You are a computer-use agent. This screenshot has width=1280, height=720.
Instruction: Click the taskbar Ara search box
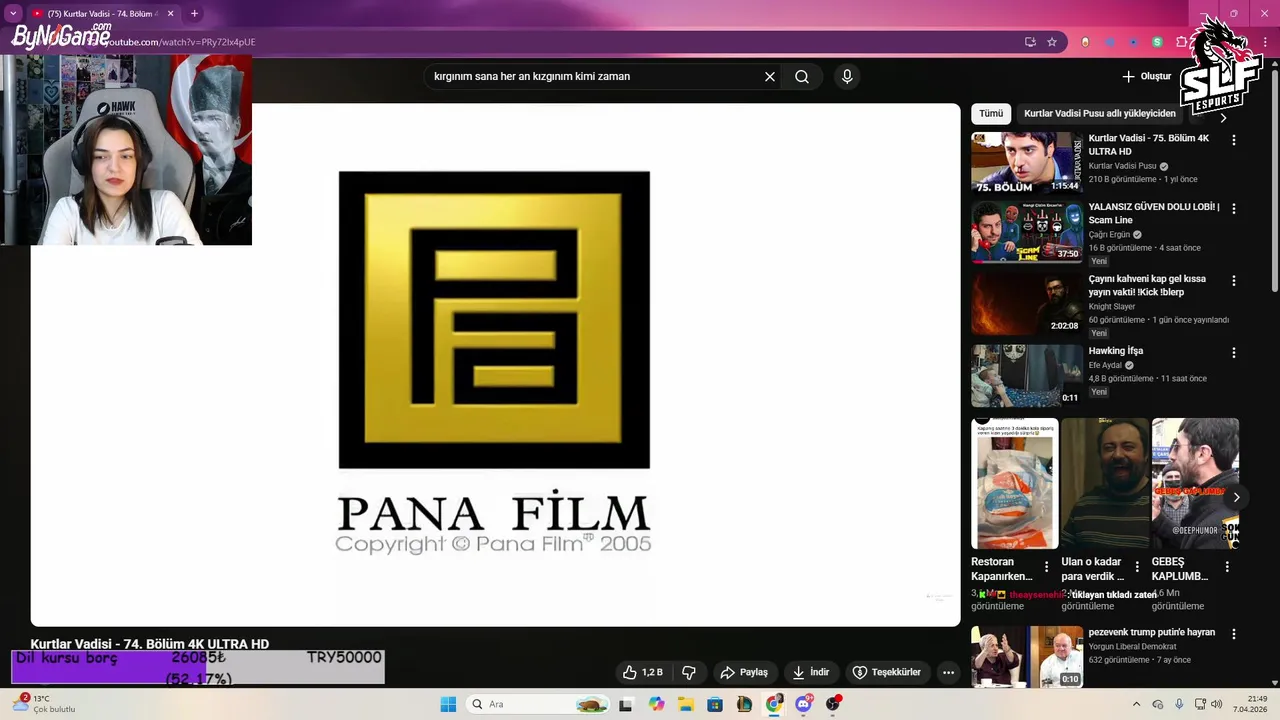coord(537,704)
